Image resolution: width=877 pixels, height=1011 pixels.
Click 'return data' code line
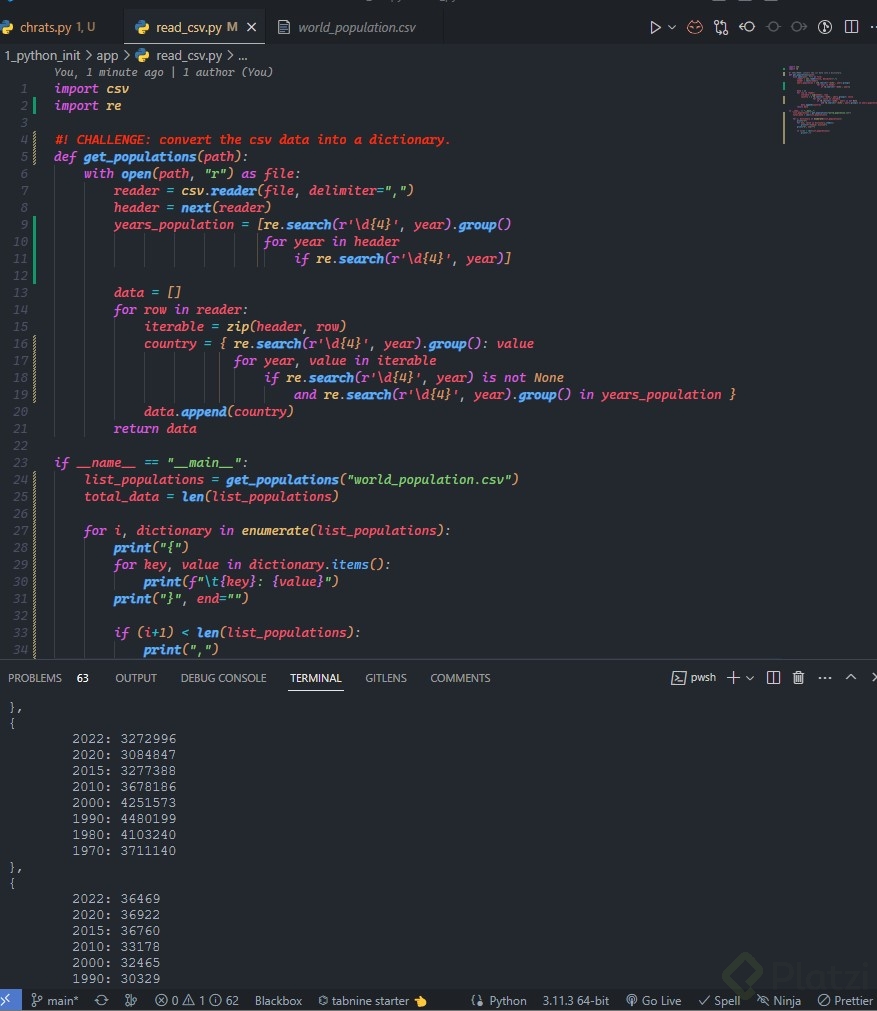pyautogui.click(x=155, y=429)
